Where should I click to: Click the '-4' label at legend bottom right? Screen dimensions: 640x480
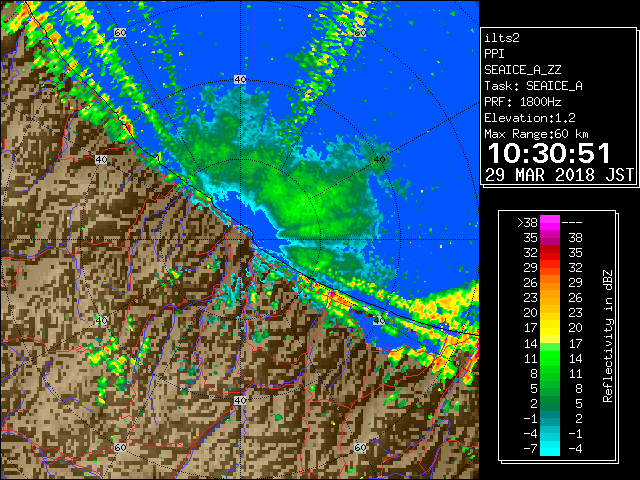(575, 448)
